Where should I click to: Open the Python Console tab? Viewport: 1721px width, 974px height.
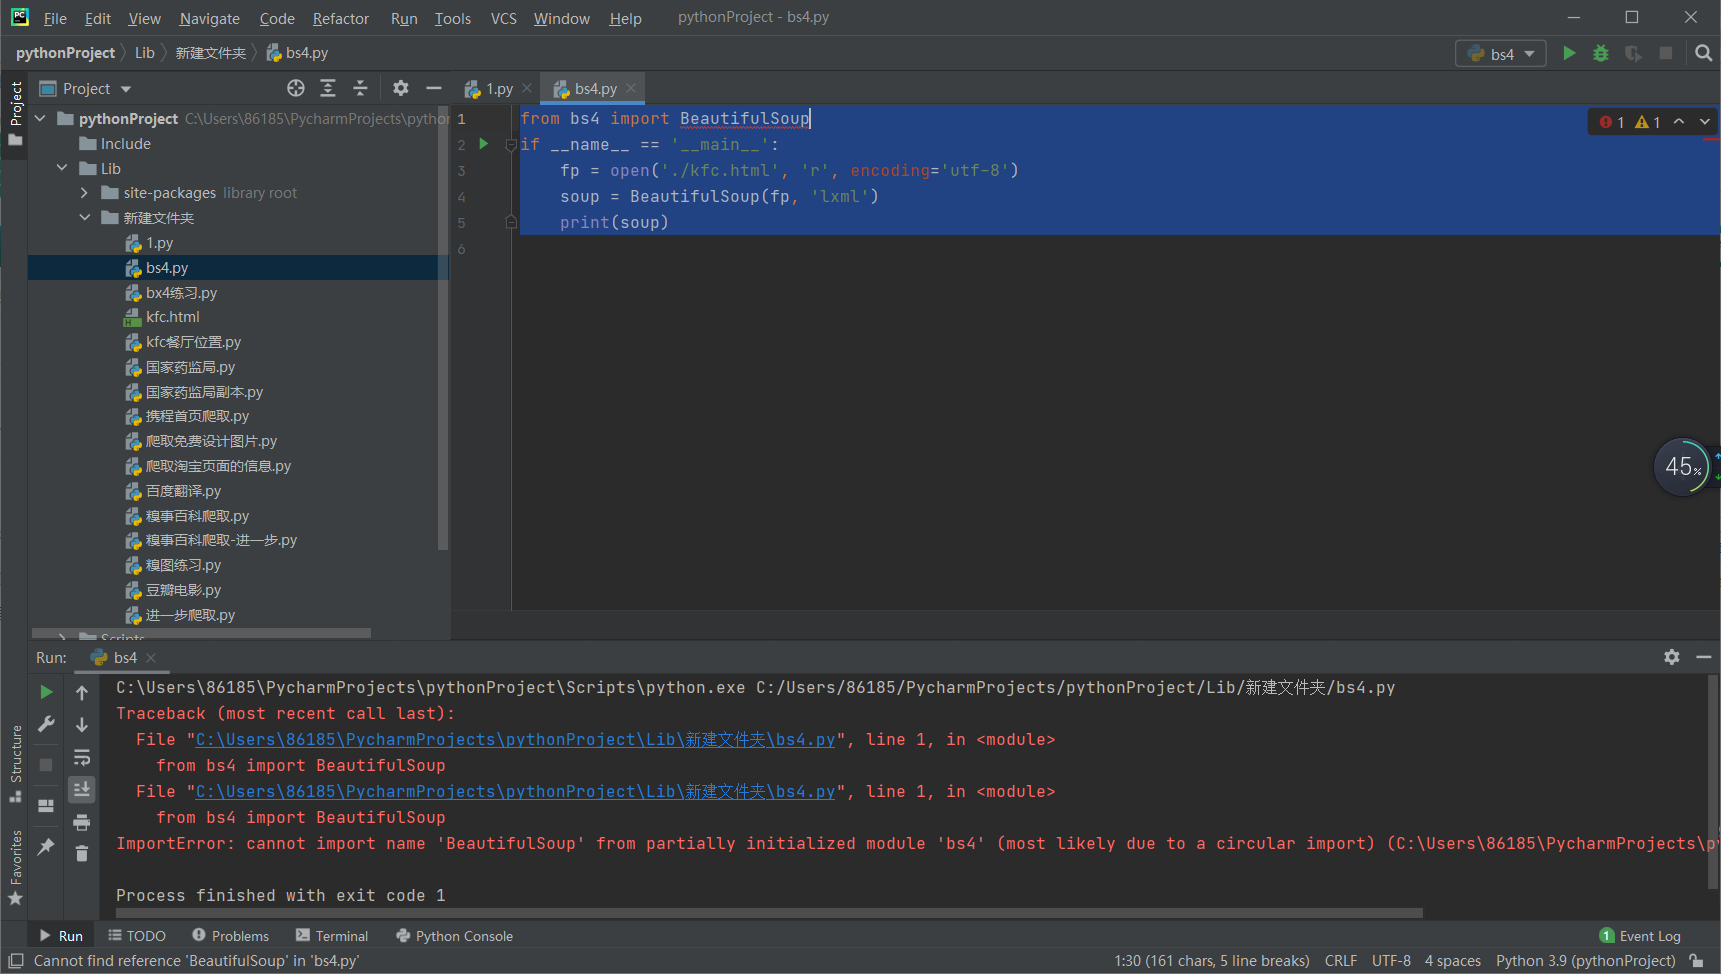[x=455, y=936]
